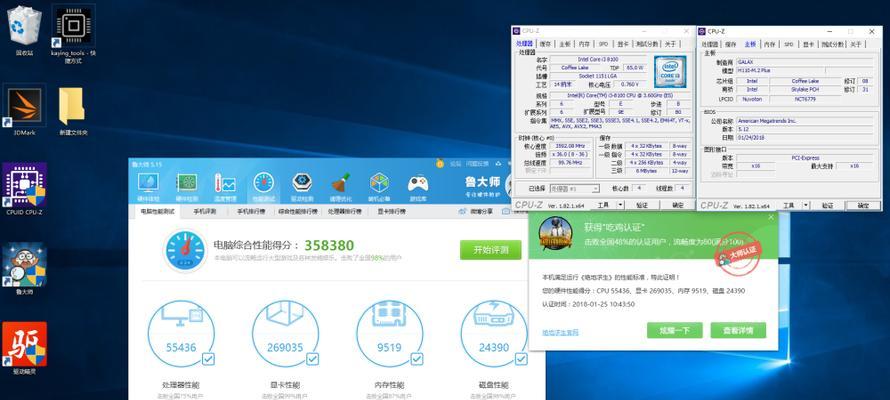Click the 358380 overall score value
Screen dimensions: 890x400
329,245
